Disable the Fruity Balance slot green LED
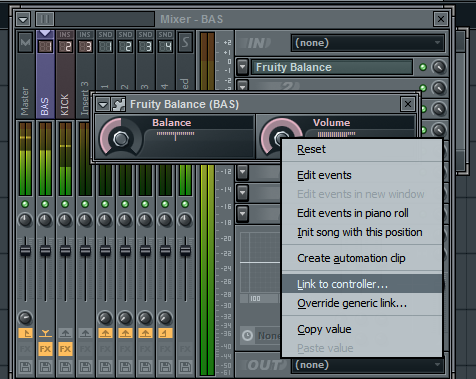Image resolution: width=476 pixels, height=379 pixels. click(x=423, y=67)
